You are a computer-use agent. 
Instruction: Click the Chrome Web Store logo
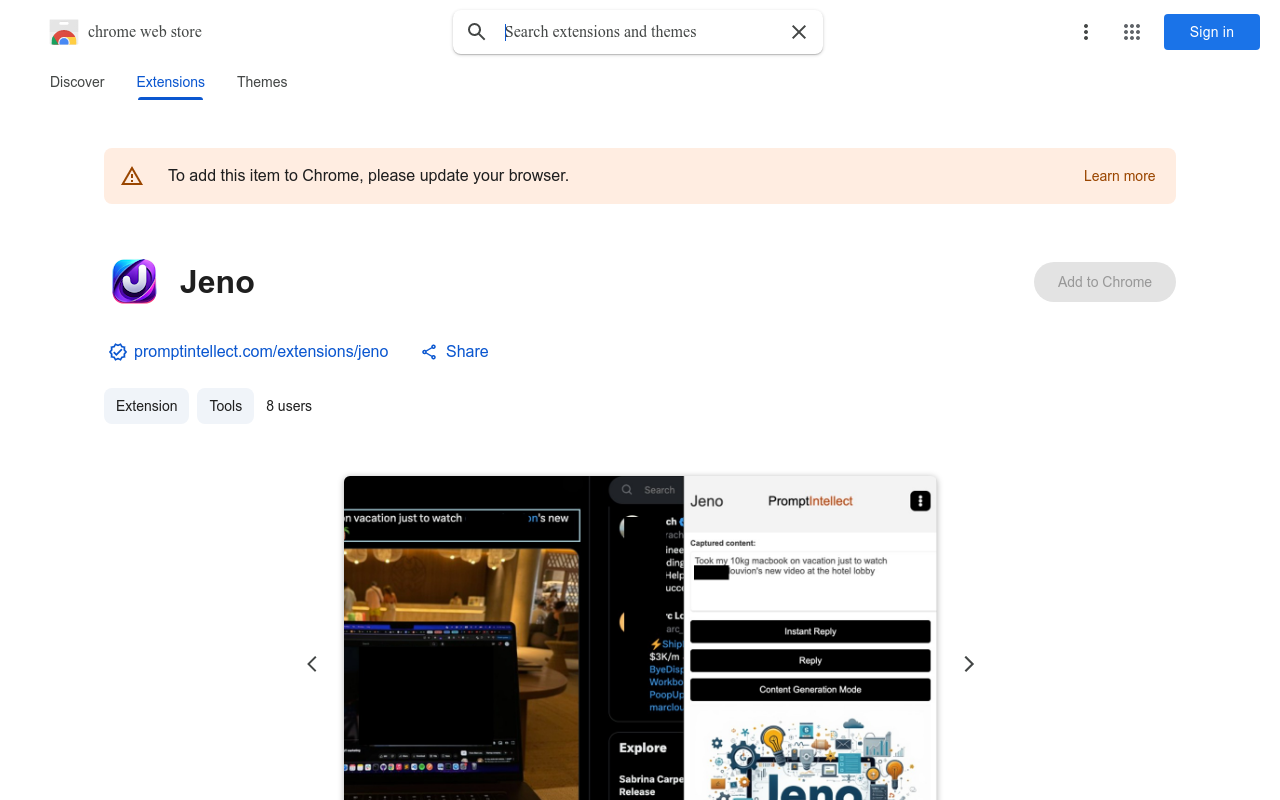(x=64, y=32)
